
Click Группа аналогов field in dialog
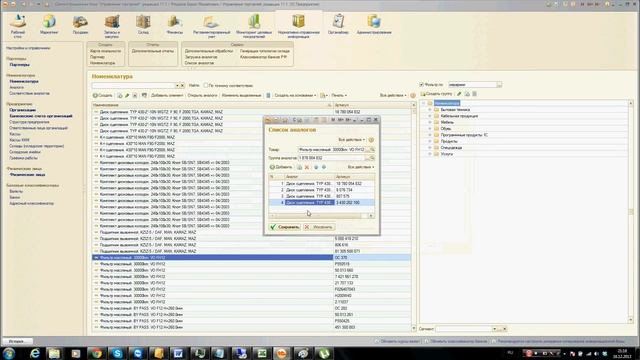[331, 158]
